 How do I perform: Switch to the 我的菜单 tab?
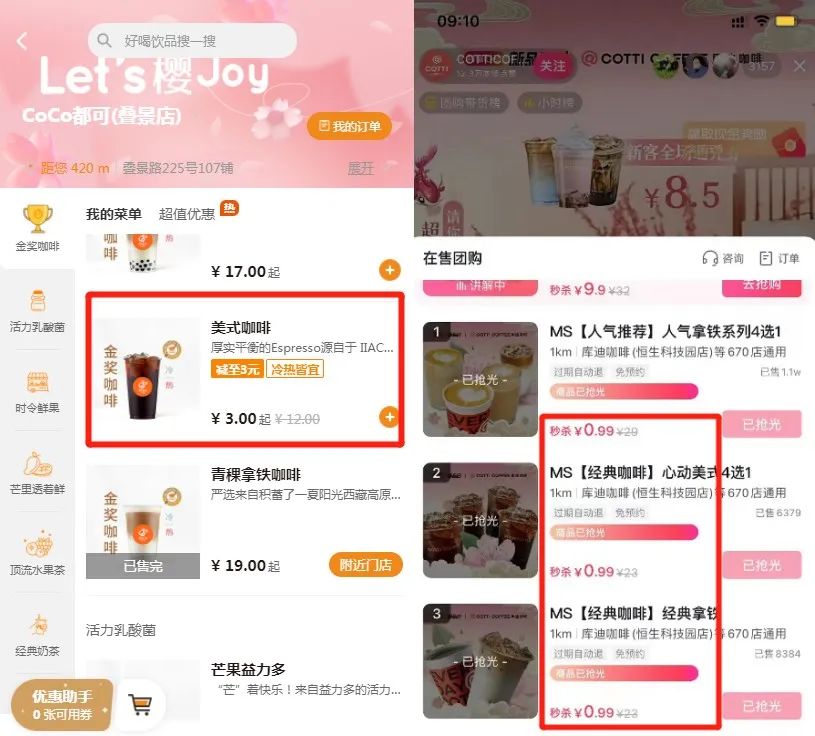click(113, 214)
